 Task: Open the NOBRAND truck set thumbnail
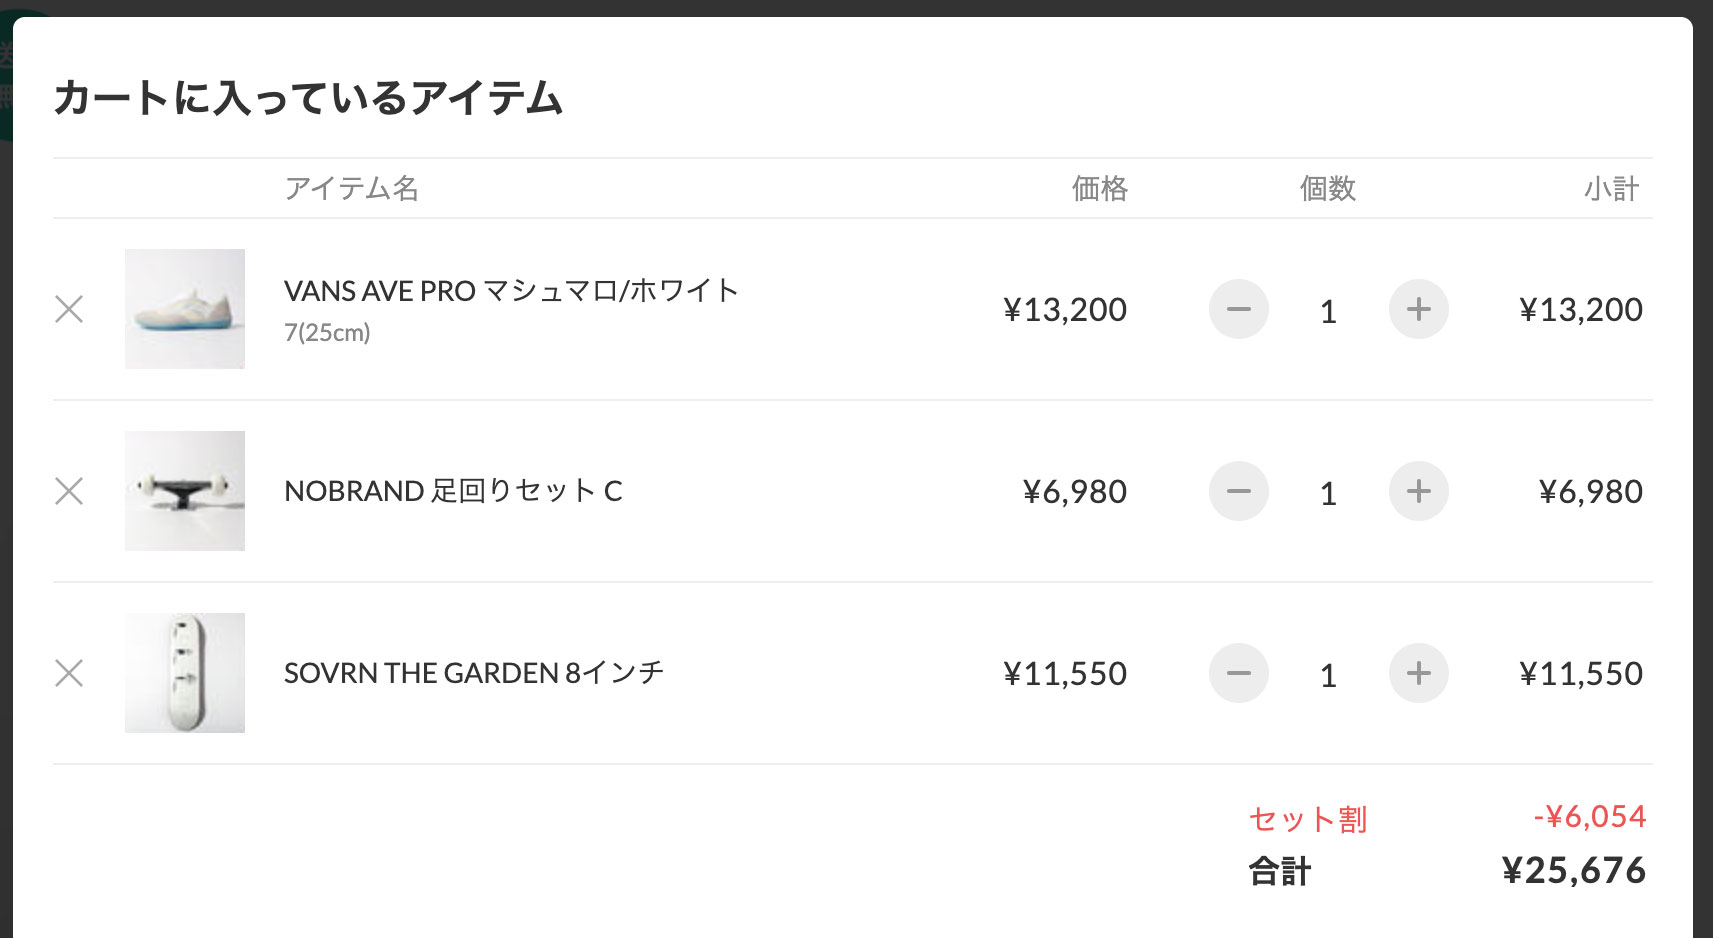click(185, 491)
